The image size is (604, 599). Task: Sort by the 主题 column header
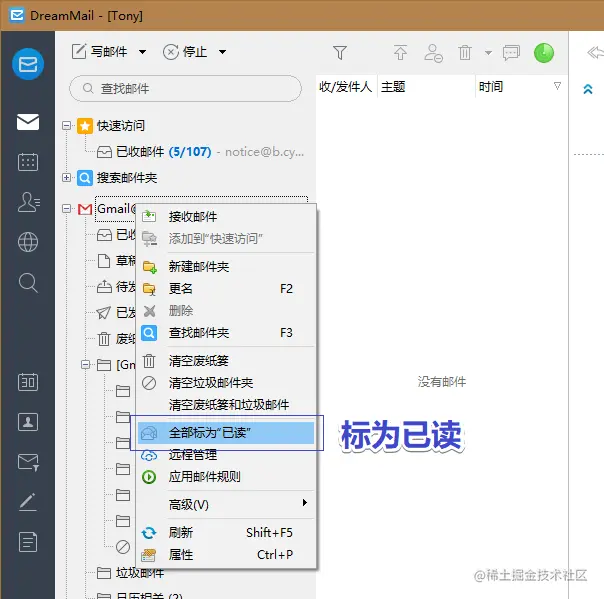click(x=426, y=87)
